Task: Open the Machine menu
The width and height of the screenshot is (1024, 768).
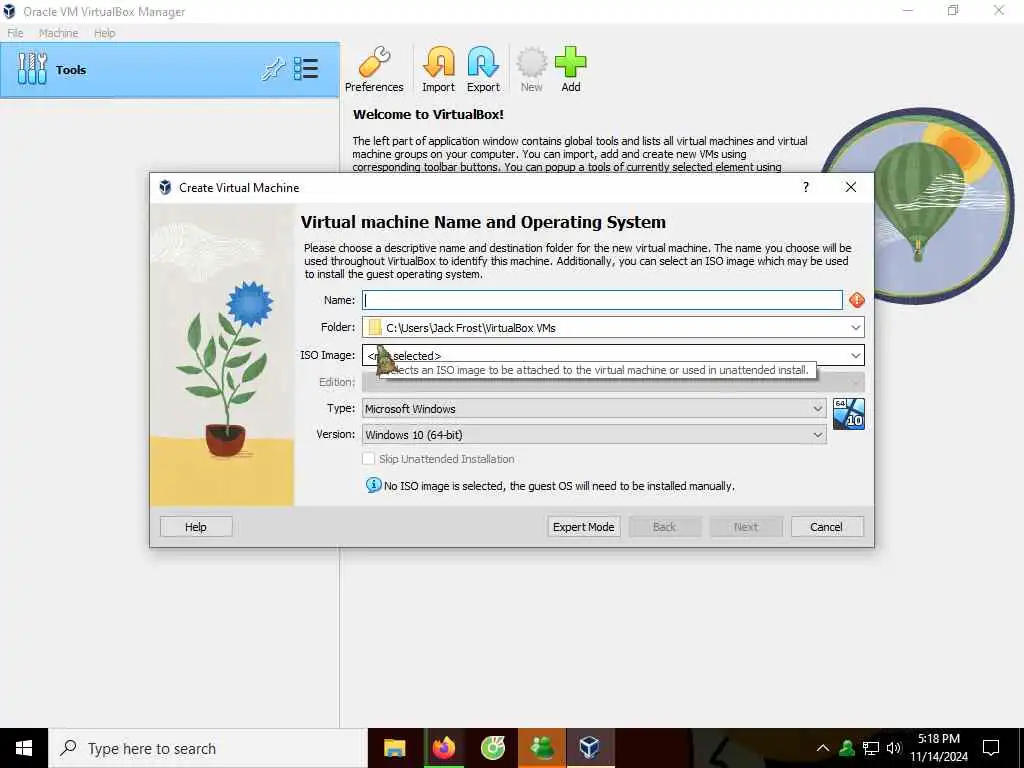Action: [58, 33]
